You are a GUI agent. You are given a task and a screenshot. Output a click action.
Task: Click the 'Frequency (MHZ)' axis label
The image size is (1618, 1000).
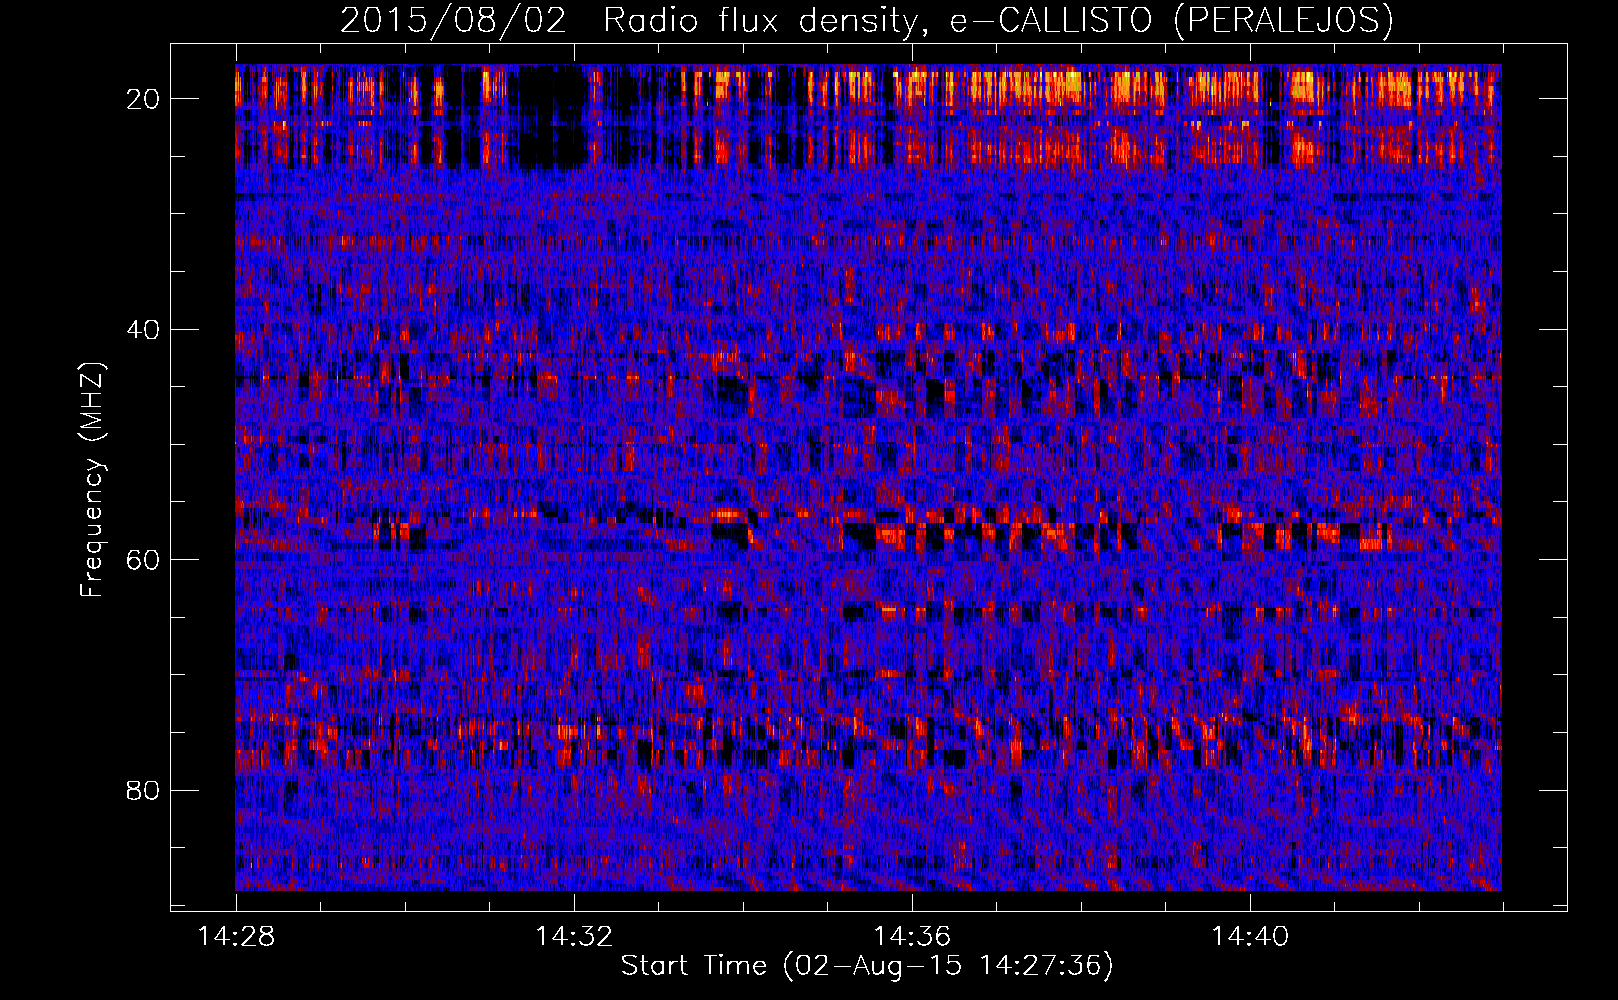(x=92, y=480)
